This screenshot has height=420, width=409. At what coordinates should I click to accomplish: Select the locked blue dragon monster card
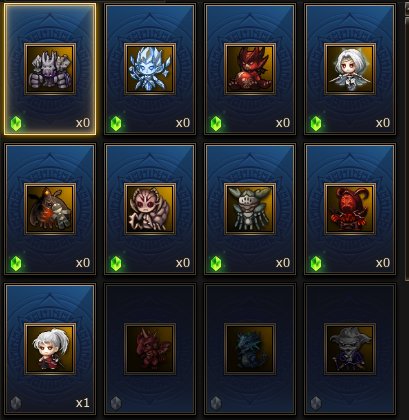pyautogui.click(x=250, y=349)
